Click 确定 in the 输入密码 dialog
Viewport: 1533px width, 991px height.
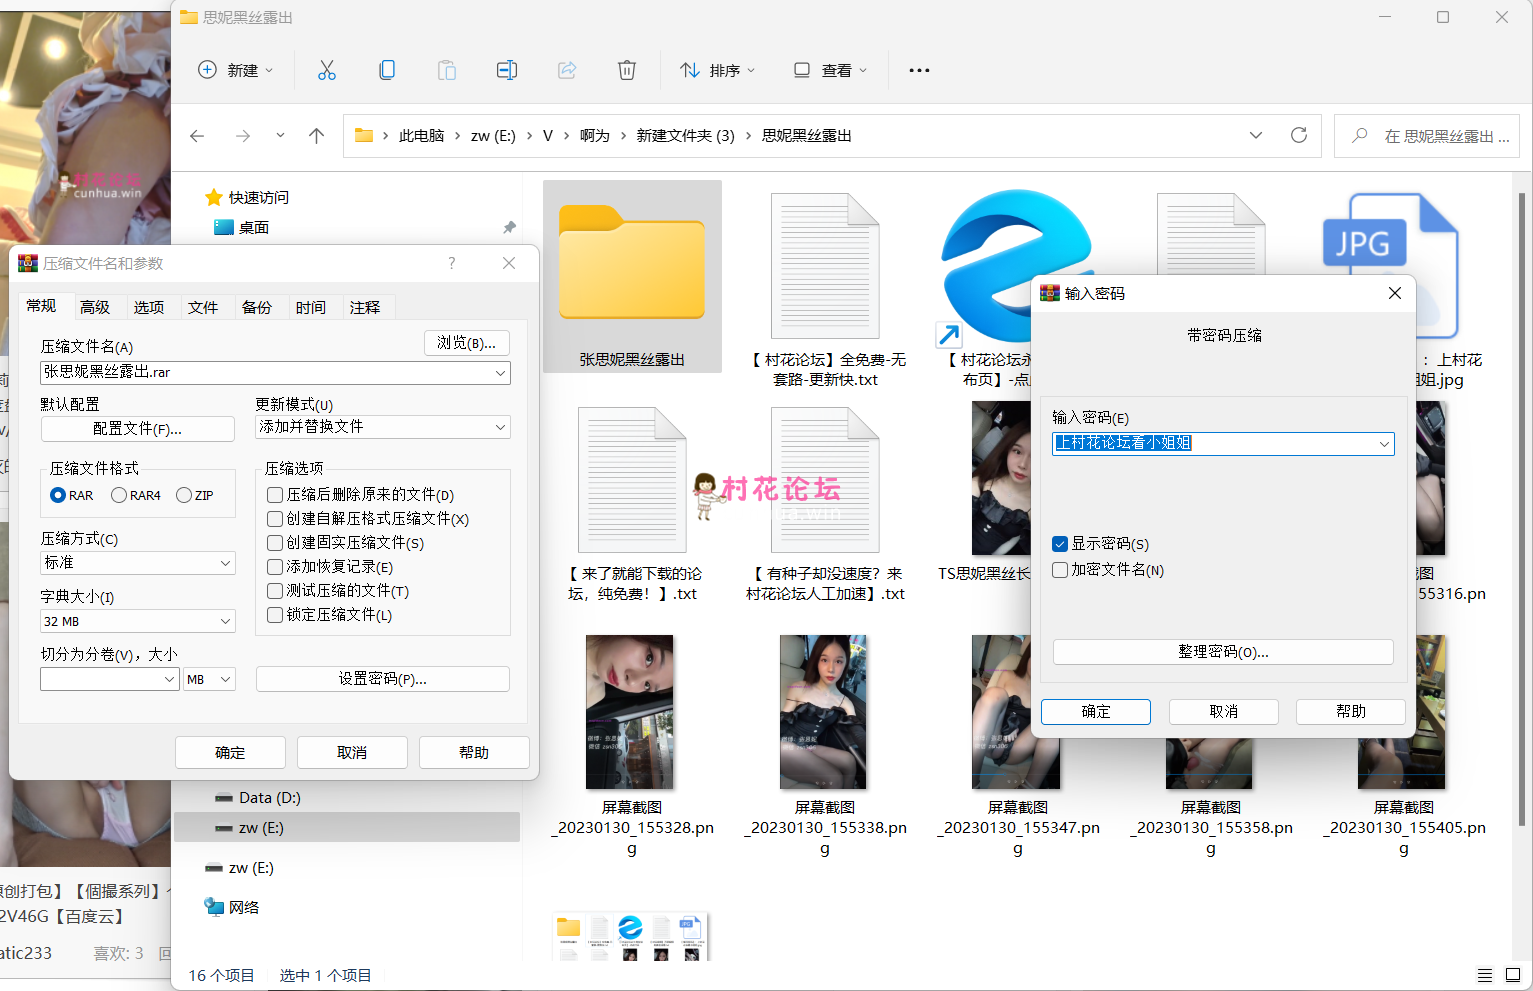point(1096,712)
